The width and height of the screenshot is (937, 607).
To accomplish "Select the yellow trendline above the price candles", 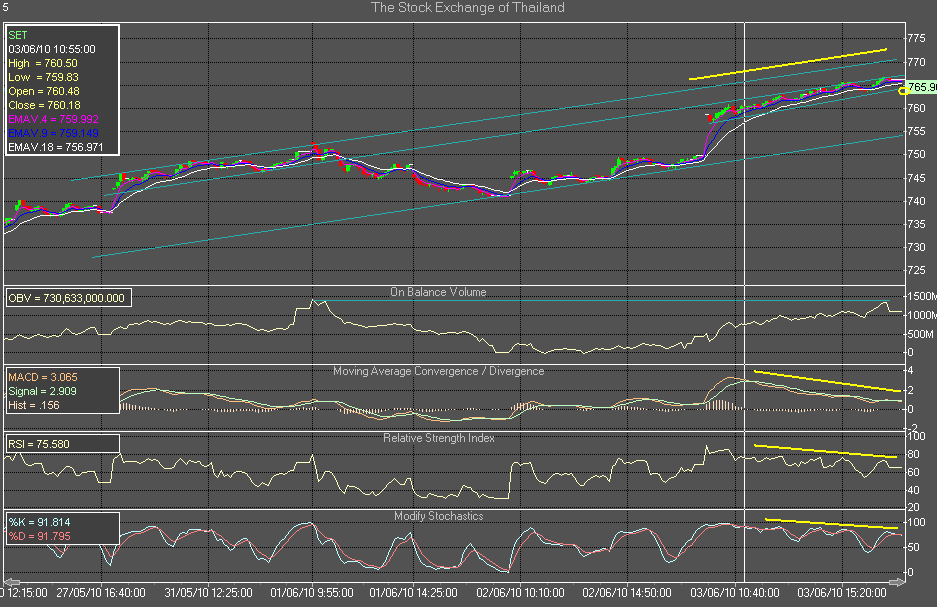I will tap(788, 64).
